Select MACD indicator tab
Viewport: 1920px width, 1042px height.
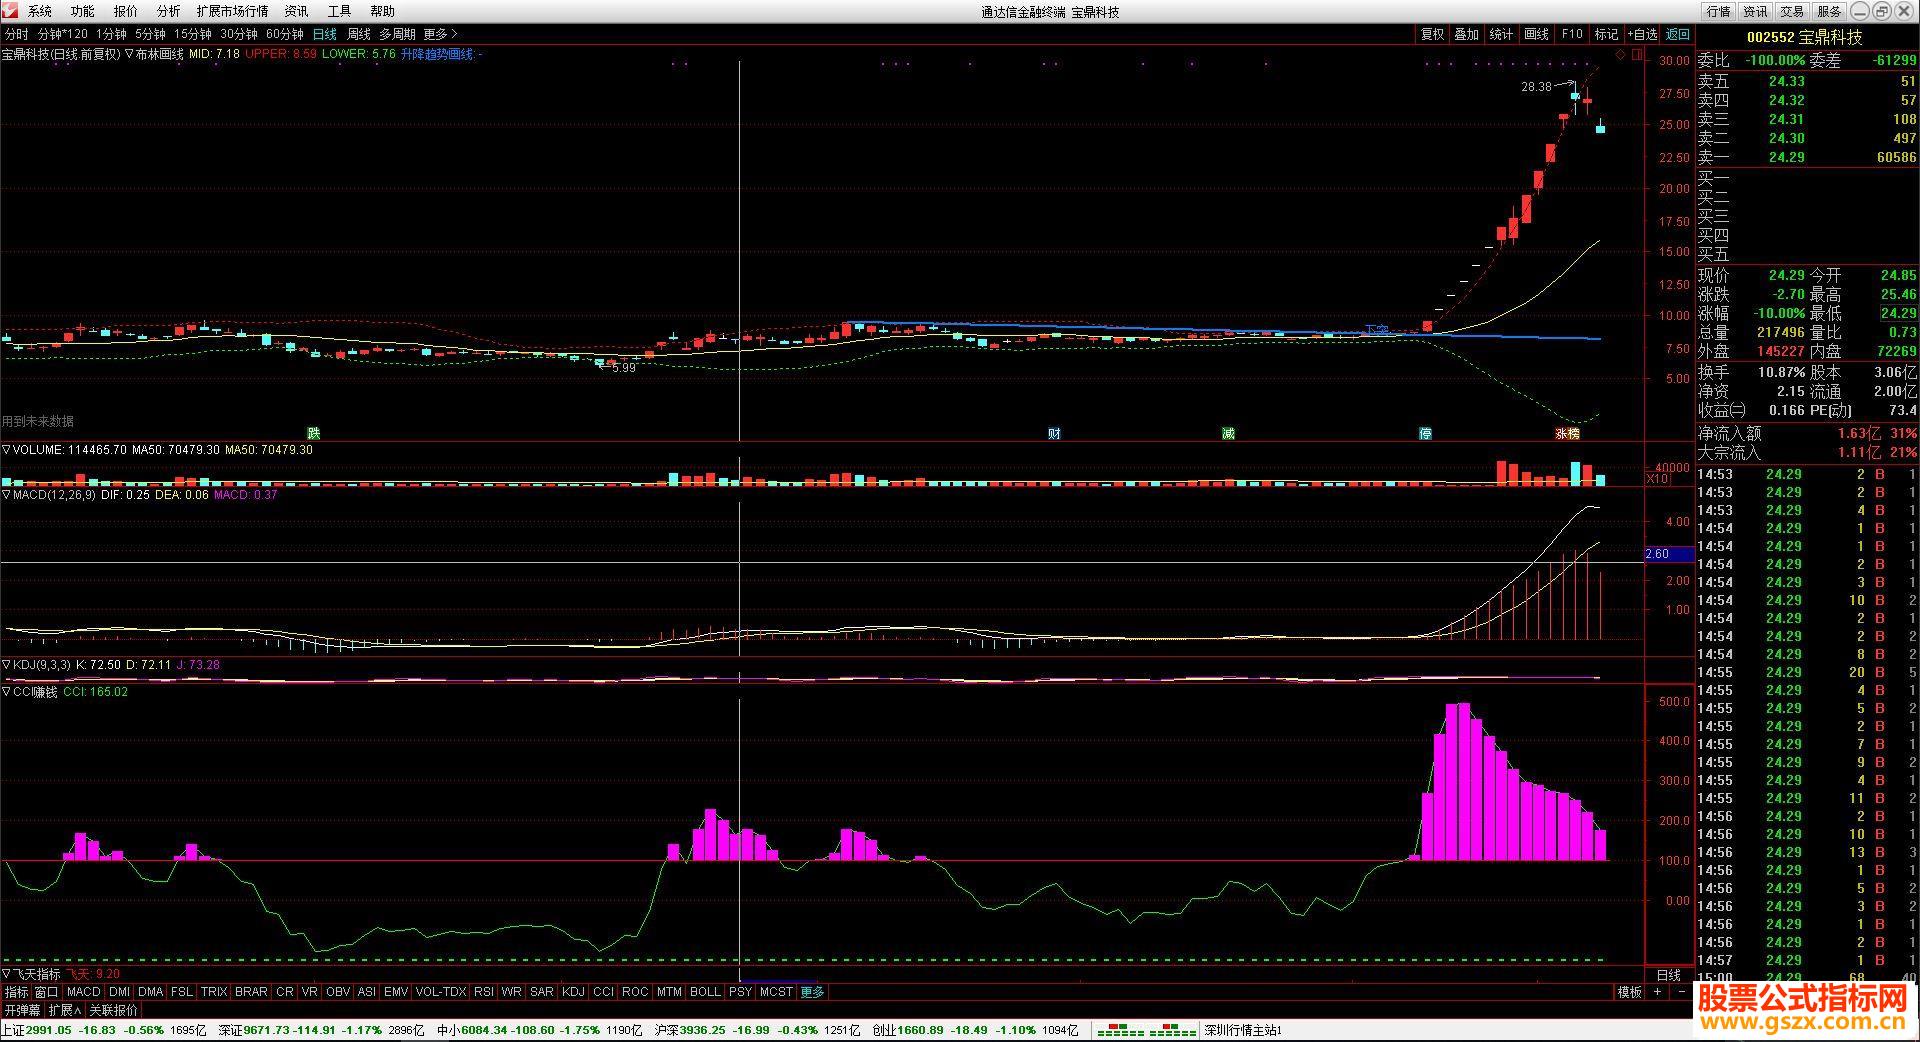click(x=84, y=992)
